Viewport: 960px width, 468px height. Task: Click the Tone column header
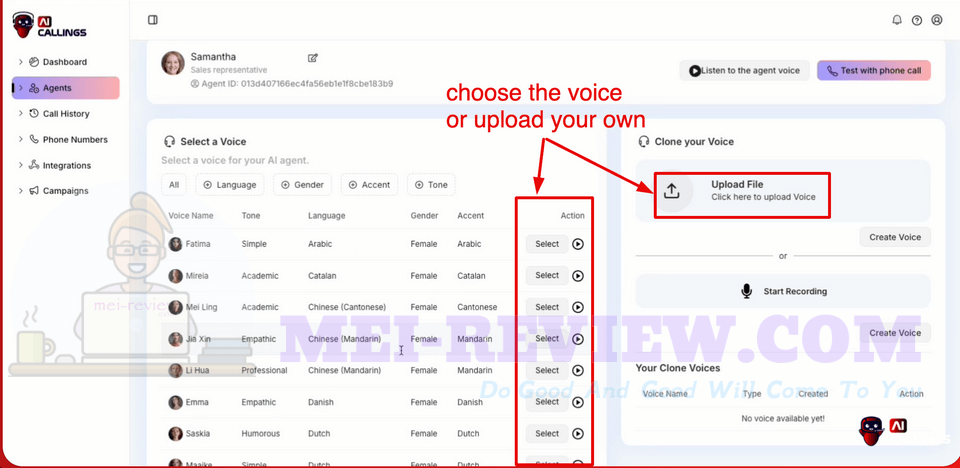tap(251, 216)
